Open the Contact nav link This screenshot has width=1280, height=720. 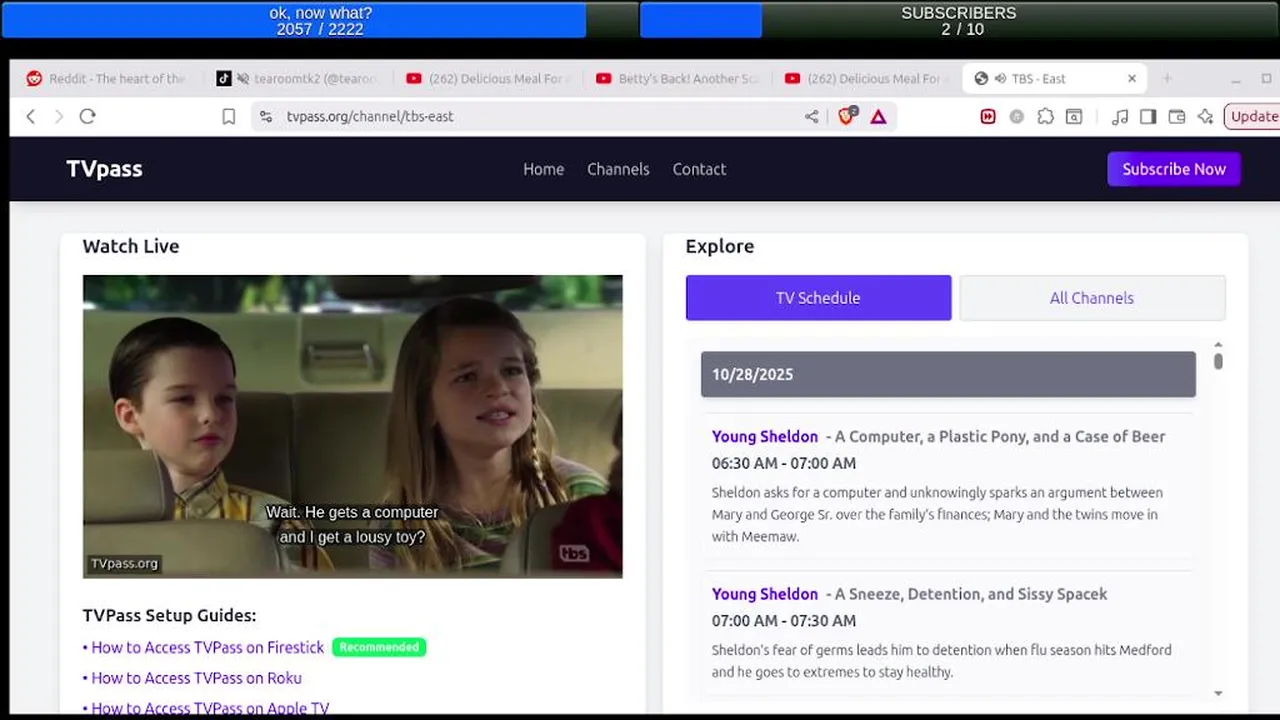click(699, 169)
